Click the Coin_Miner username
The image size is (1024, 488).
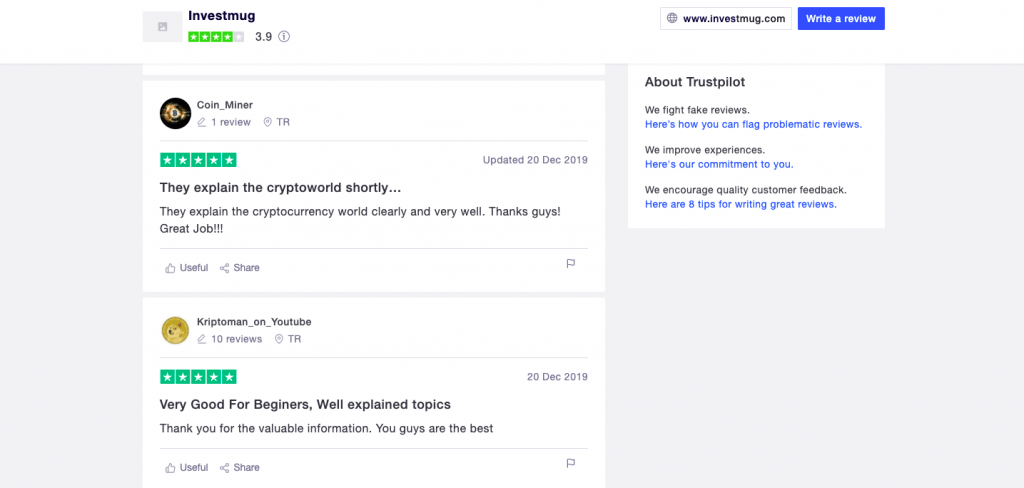pyautogui.click(x=225, y=105)
